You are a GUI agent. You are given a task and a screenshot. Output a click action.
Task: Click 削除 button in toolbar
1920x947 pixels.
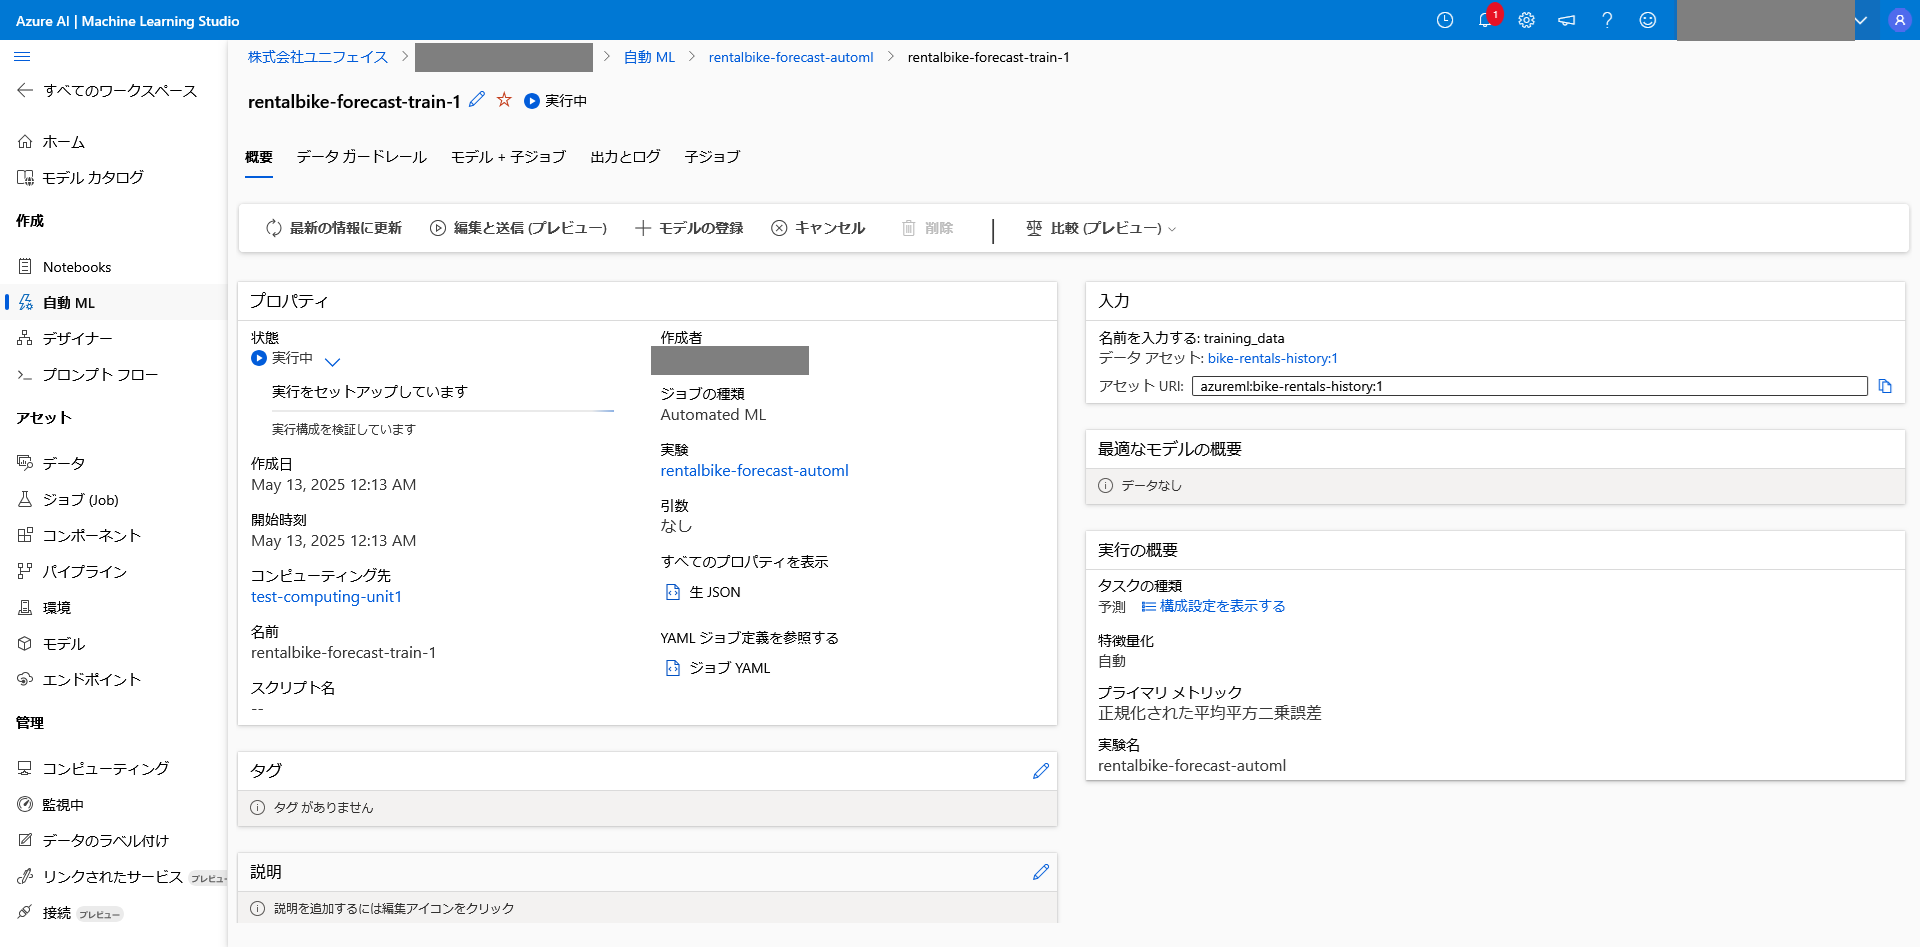click(928, 228)
